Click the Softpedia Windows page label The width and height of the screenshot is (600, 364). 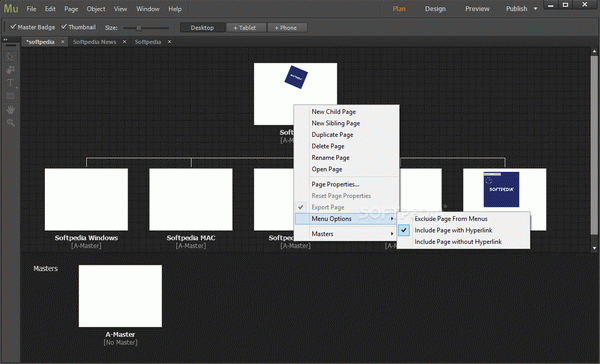pos(86,238)
